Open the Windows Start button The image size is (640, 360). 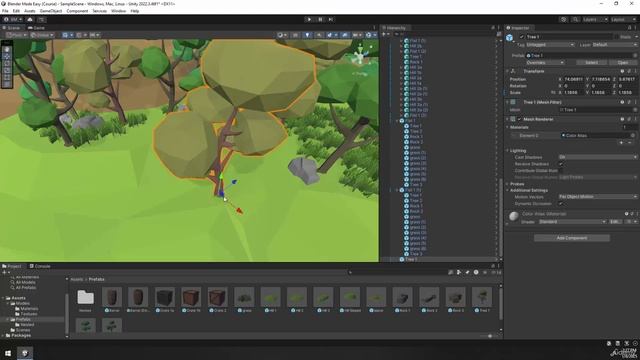pos(8,353)
